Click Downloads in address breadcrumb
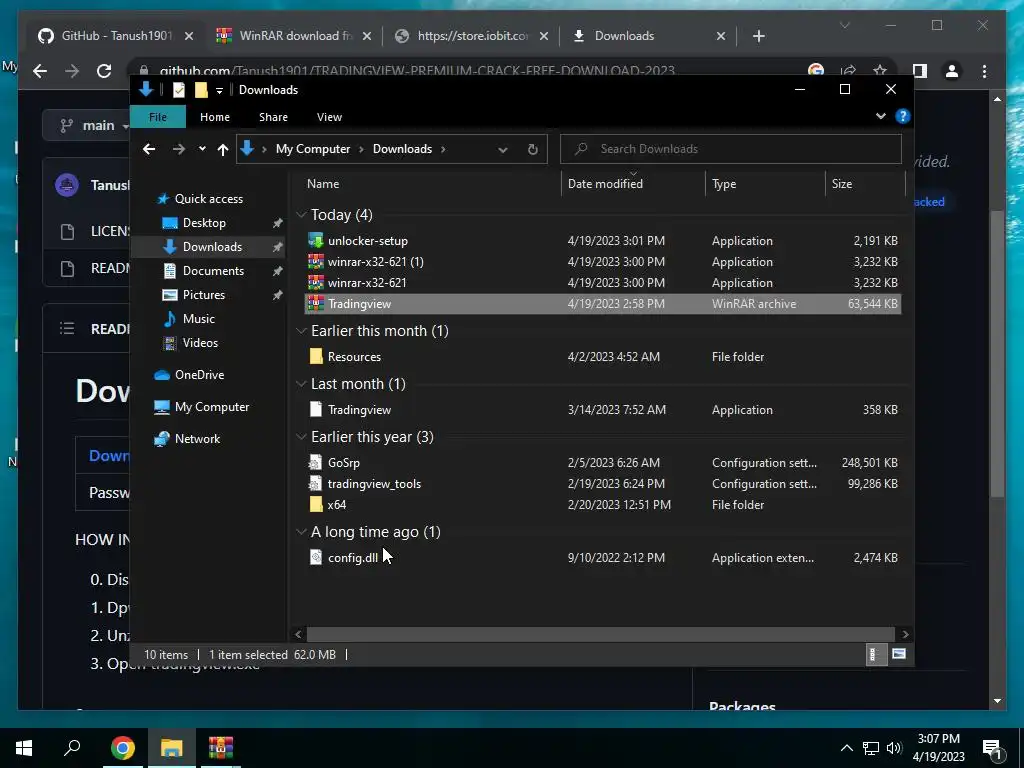The height and width of the screenshot is (768, 1024). click(402, 149)
